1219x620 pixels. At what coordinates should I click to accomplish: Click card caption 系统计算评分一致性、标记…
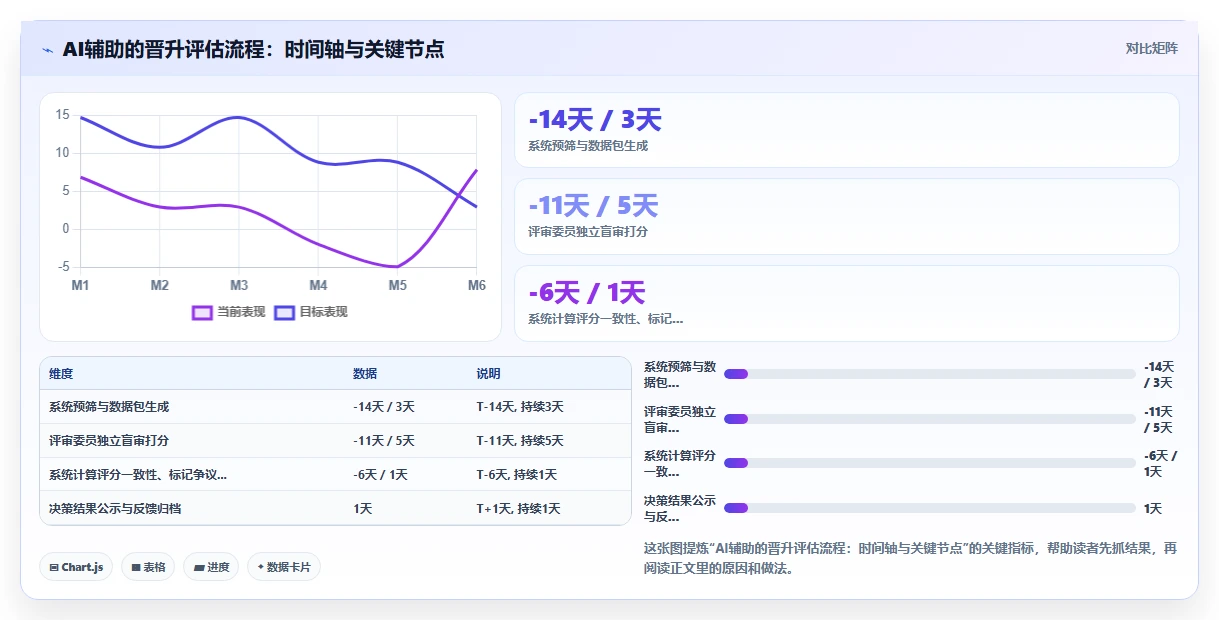pos(606,319)
